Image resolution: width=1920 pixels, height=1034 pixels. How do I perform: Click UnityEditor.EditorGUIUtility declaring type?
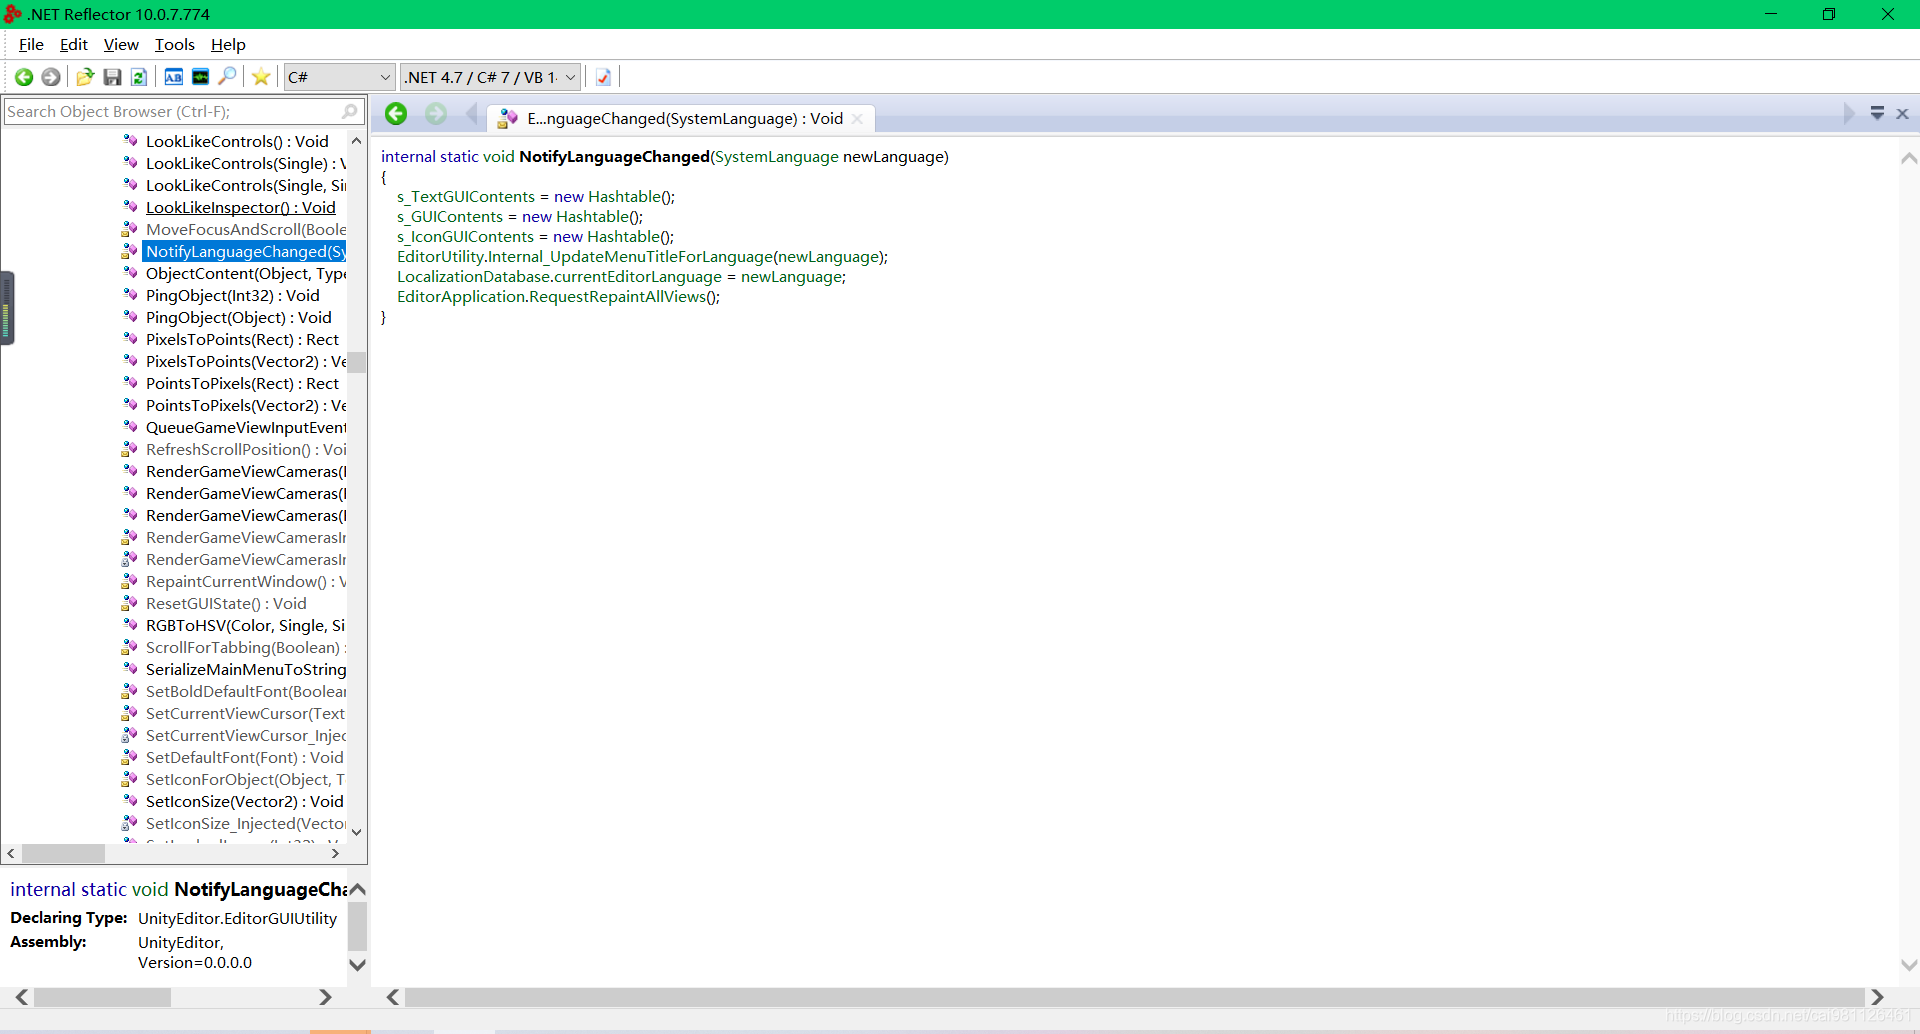pyautogui.click(x=237, y=918)
